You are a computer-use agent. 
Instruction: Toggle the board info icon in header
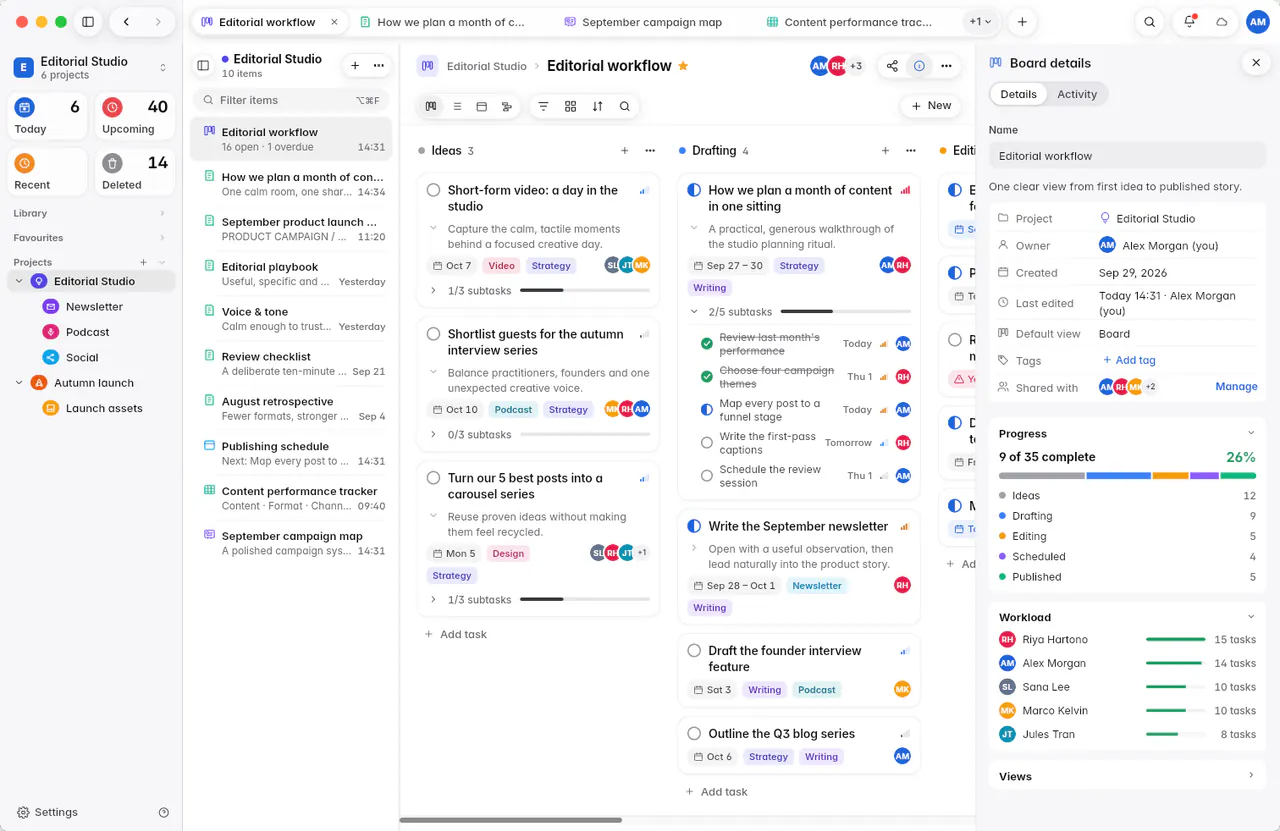coord(919,66)
